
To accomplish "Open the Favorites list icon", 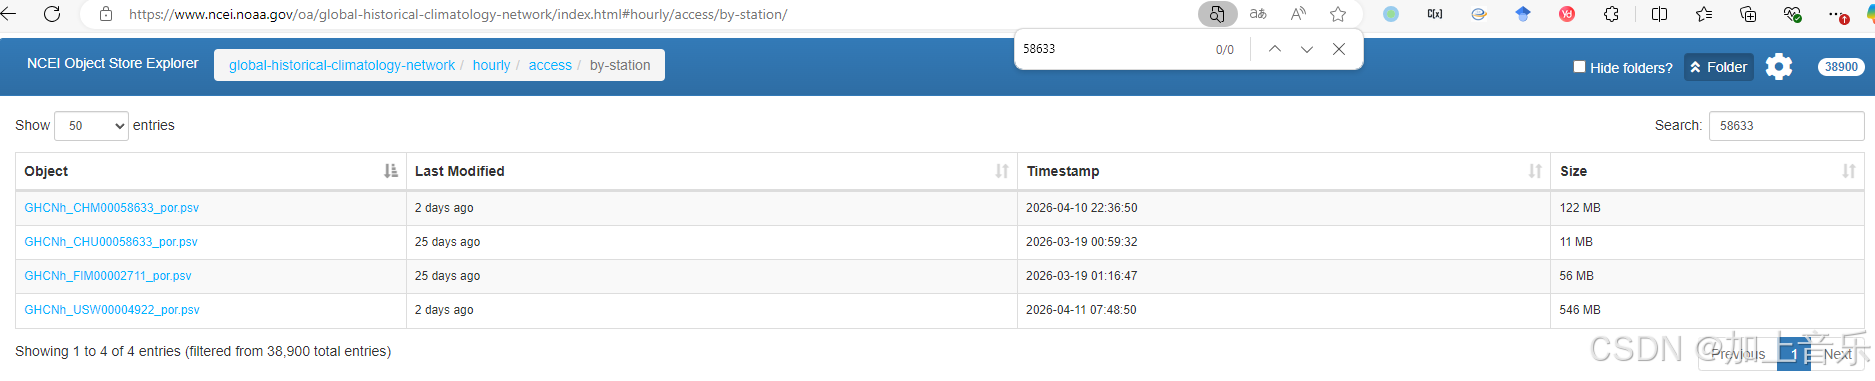I will pyautogui.click(x=1704, y=14).
